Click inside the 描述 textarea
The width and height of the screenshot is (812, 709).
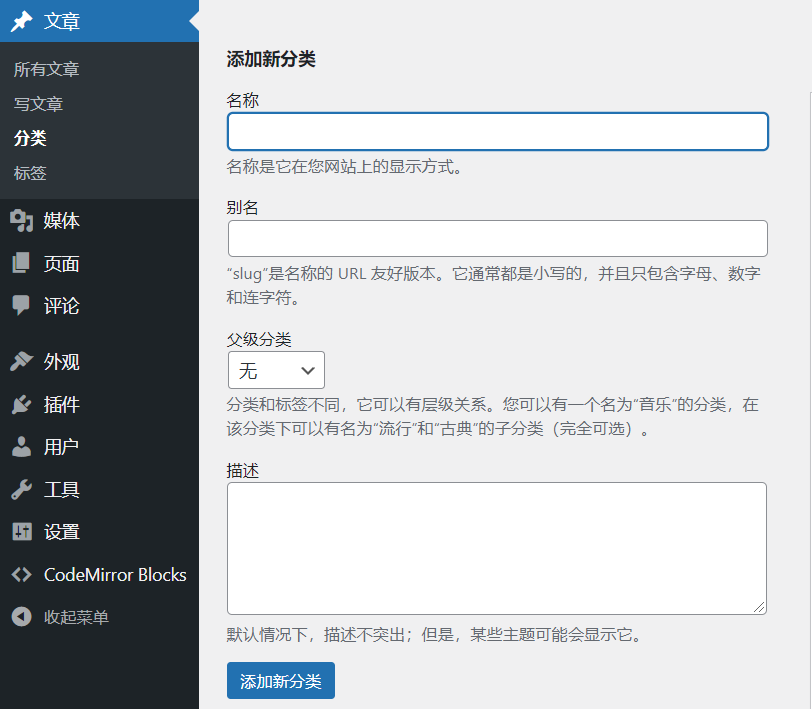click(x=496, y=548)
